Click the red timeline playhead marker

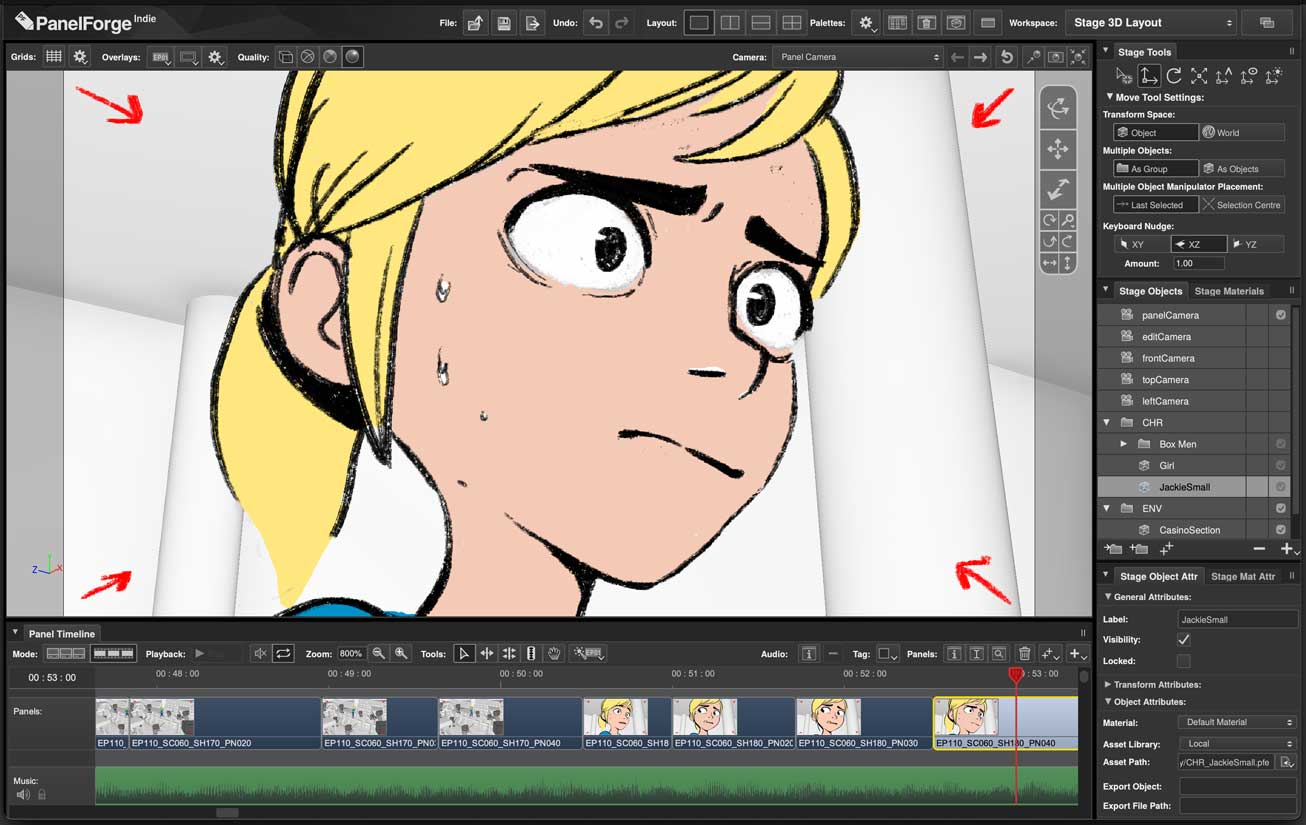pyautogui.click(x=1016, y=676)
